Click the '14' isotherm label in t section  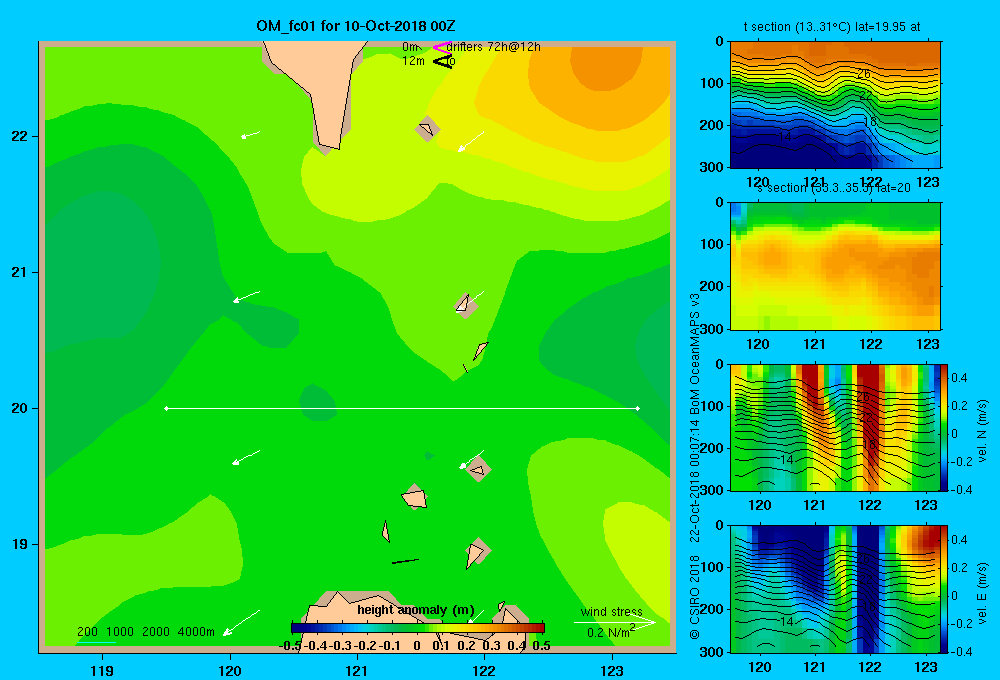click(x=784, y=137)
